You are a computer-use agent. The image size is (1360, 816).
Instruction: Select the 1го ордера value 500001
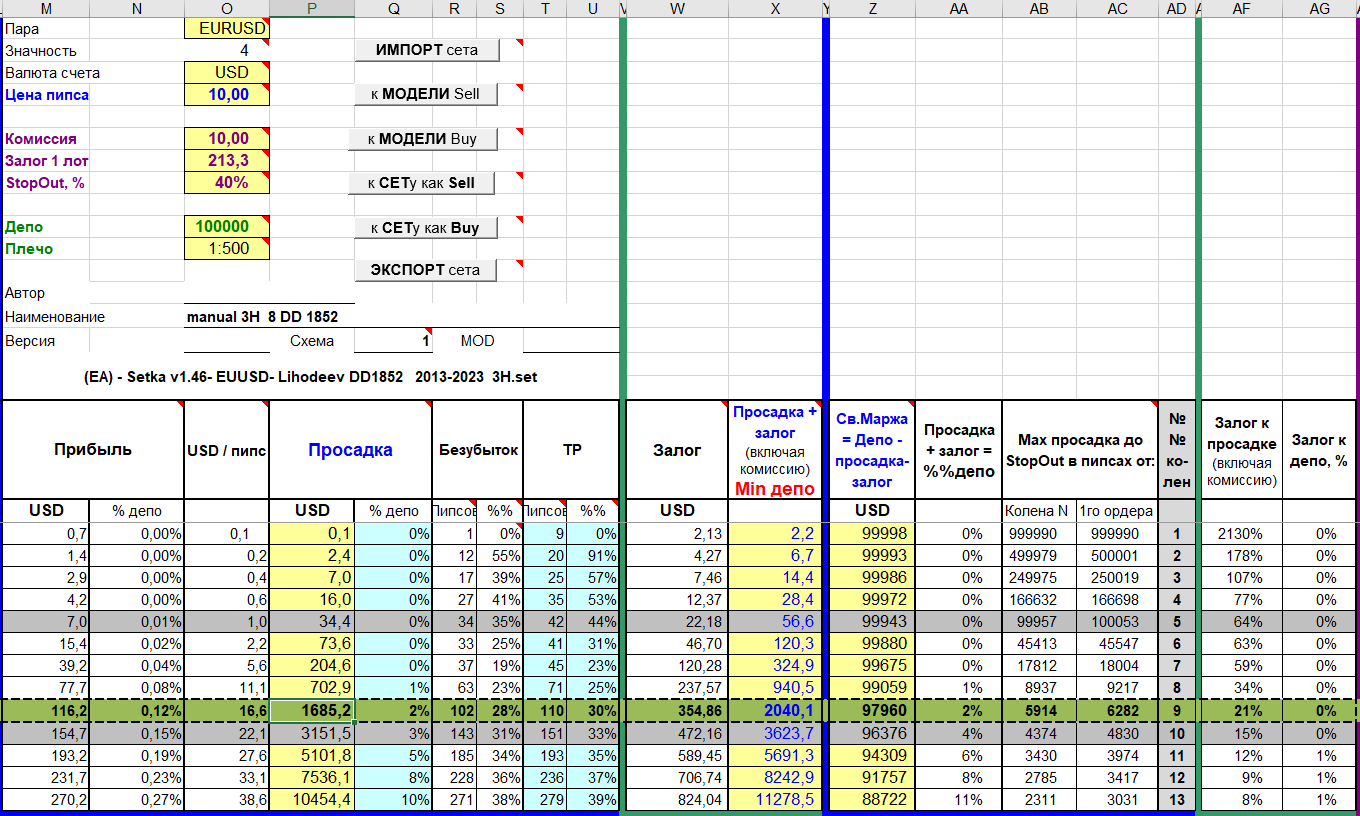(1117, 555)
